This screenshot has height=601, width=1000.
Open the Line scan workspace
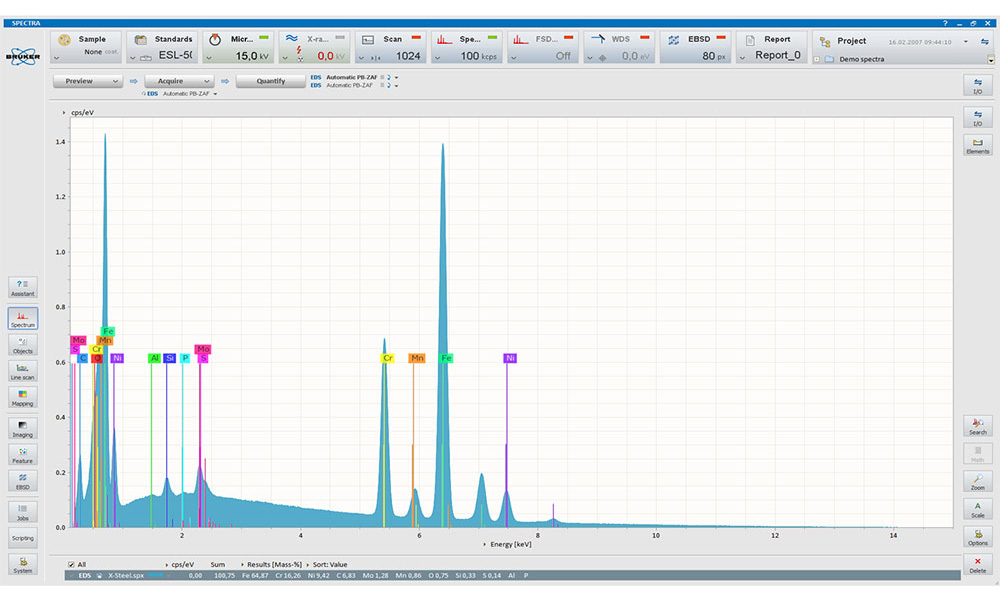point(22,372)
